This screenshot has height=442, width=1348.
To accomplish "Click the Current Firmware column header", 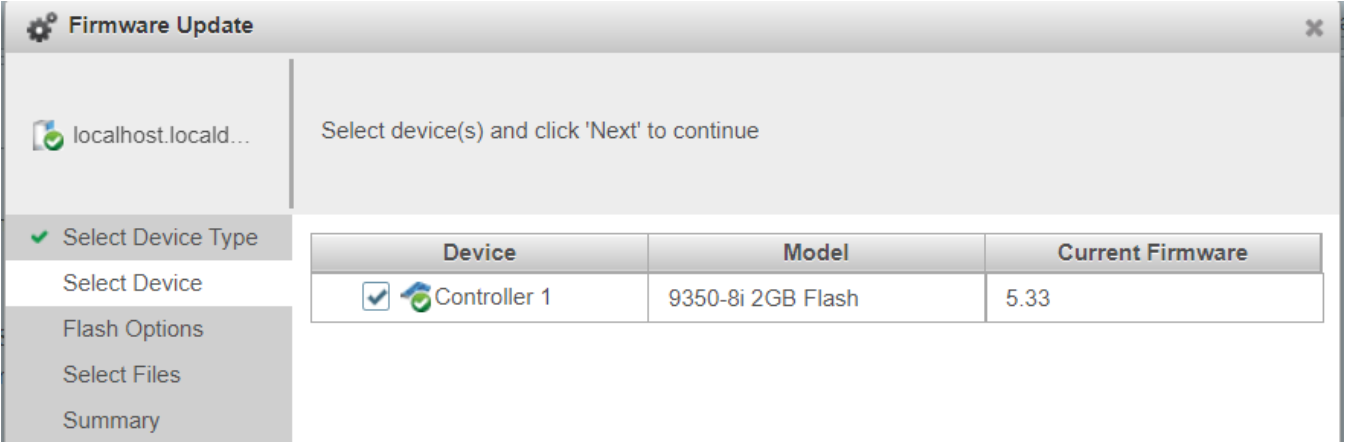I will (1153, 253).
